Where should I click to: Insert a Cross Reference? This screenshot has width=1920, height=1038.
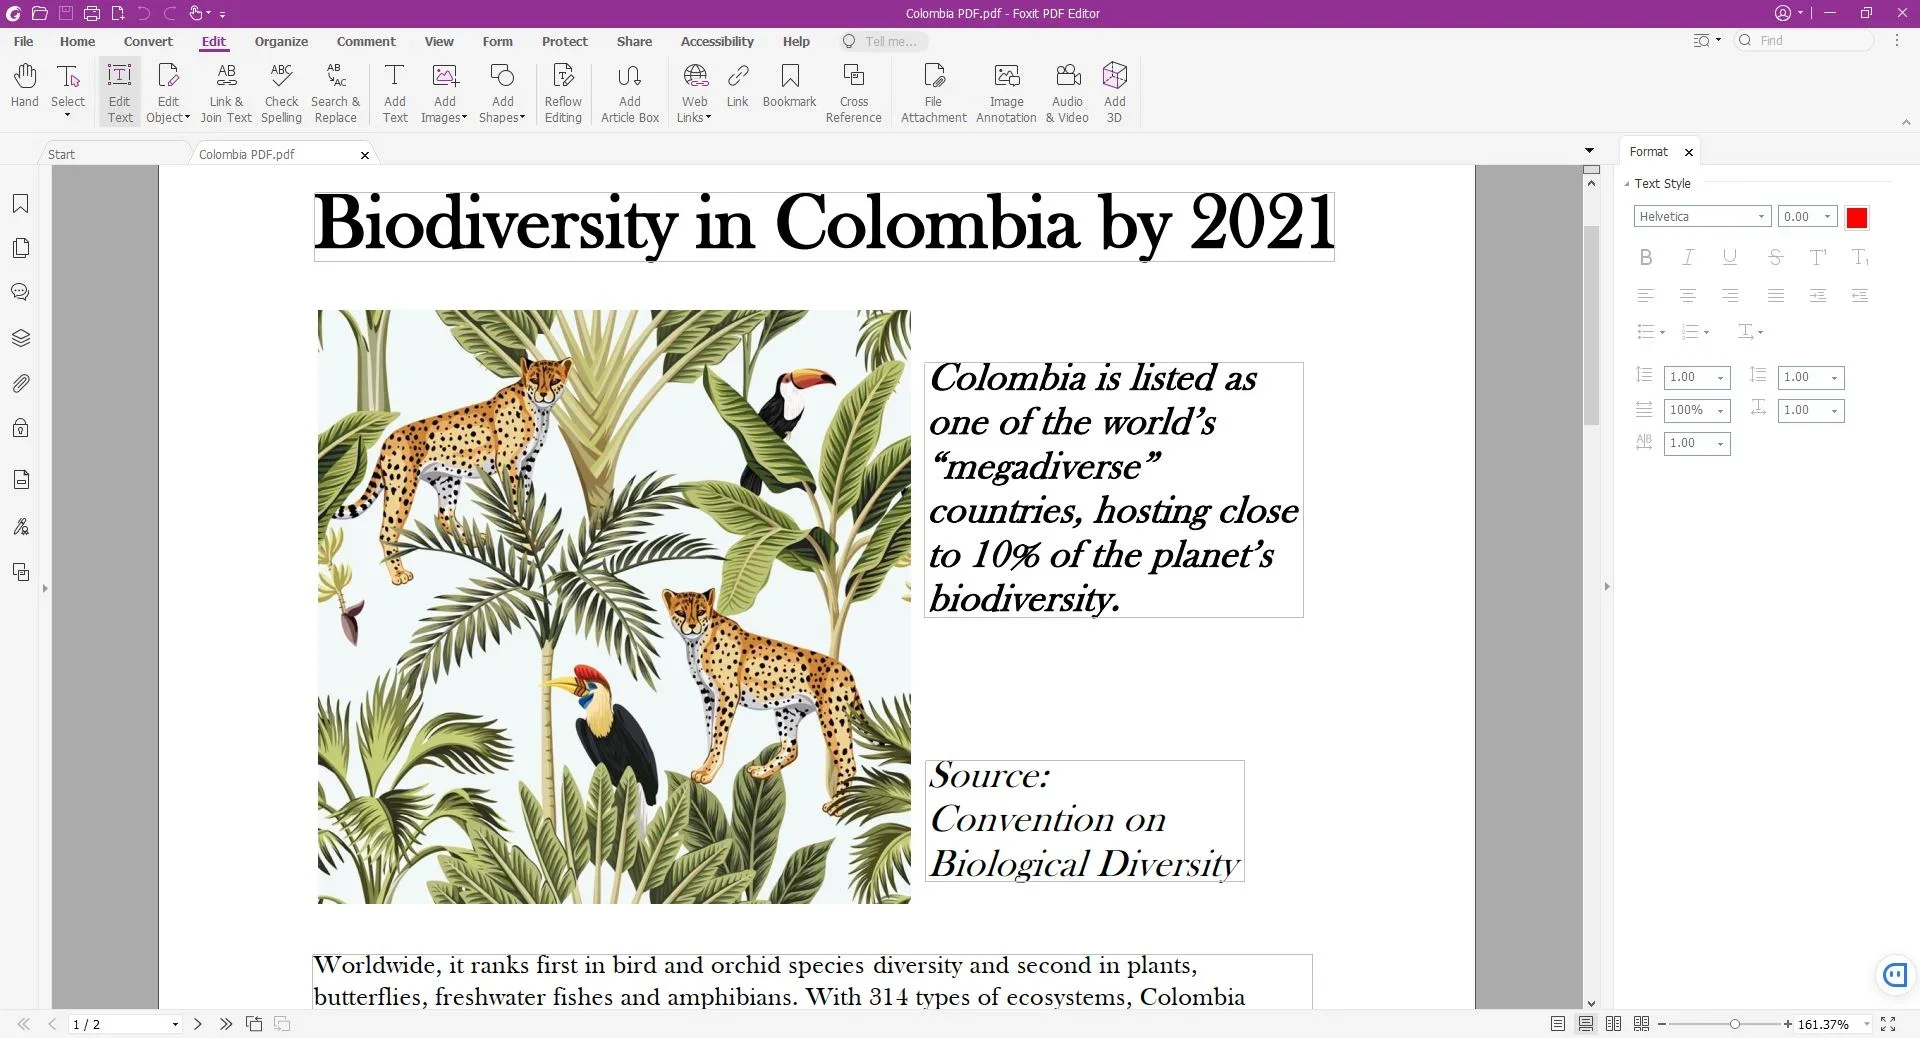853,90
